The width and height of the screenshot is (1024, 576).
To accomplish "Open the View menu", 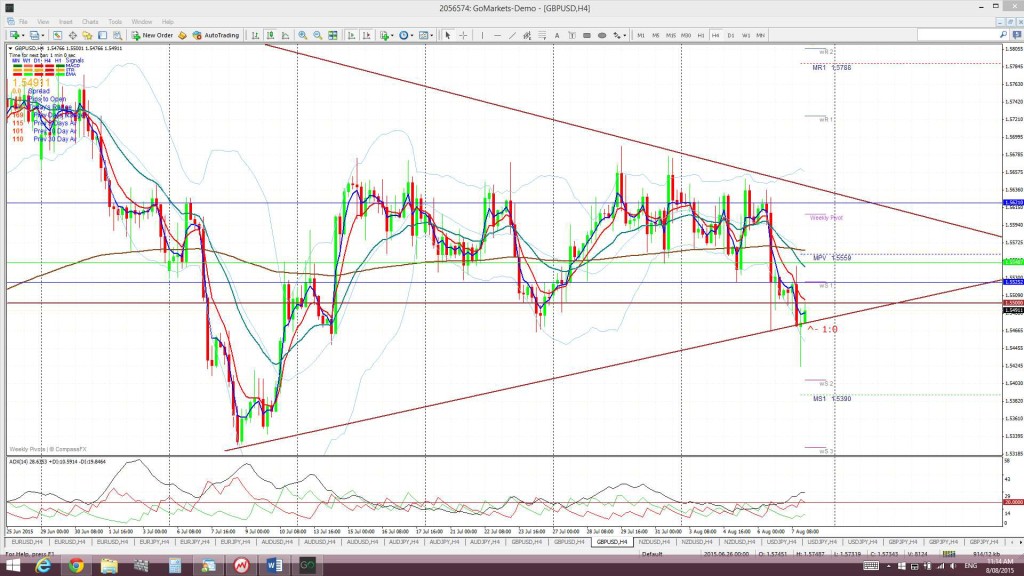I will pyautogui.click(x=43, y=22).
